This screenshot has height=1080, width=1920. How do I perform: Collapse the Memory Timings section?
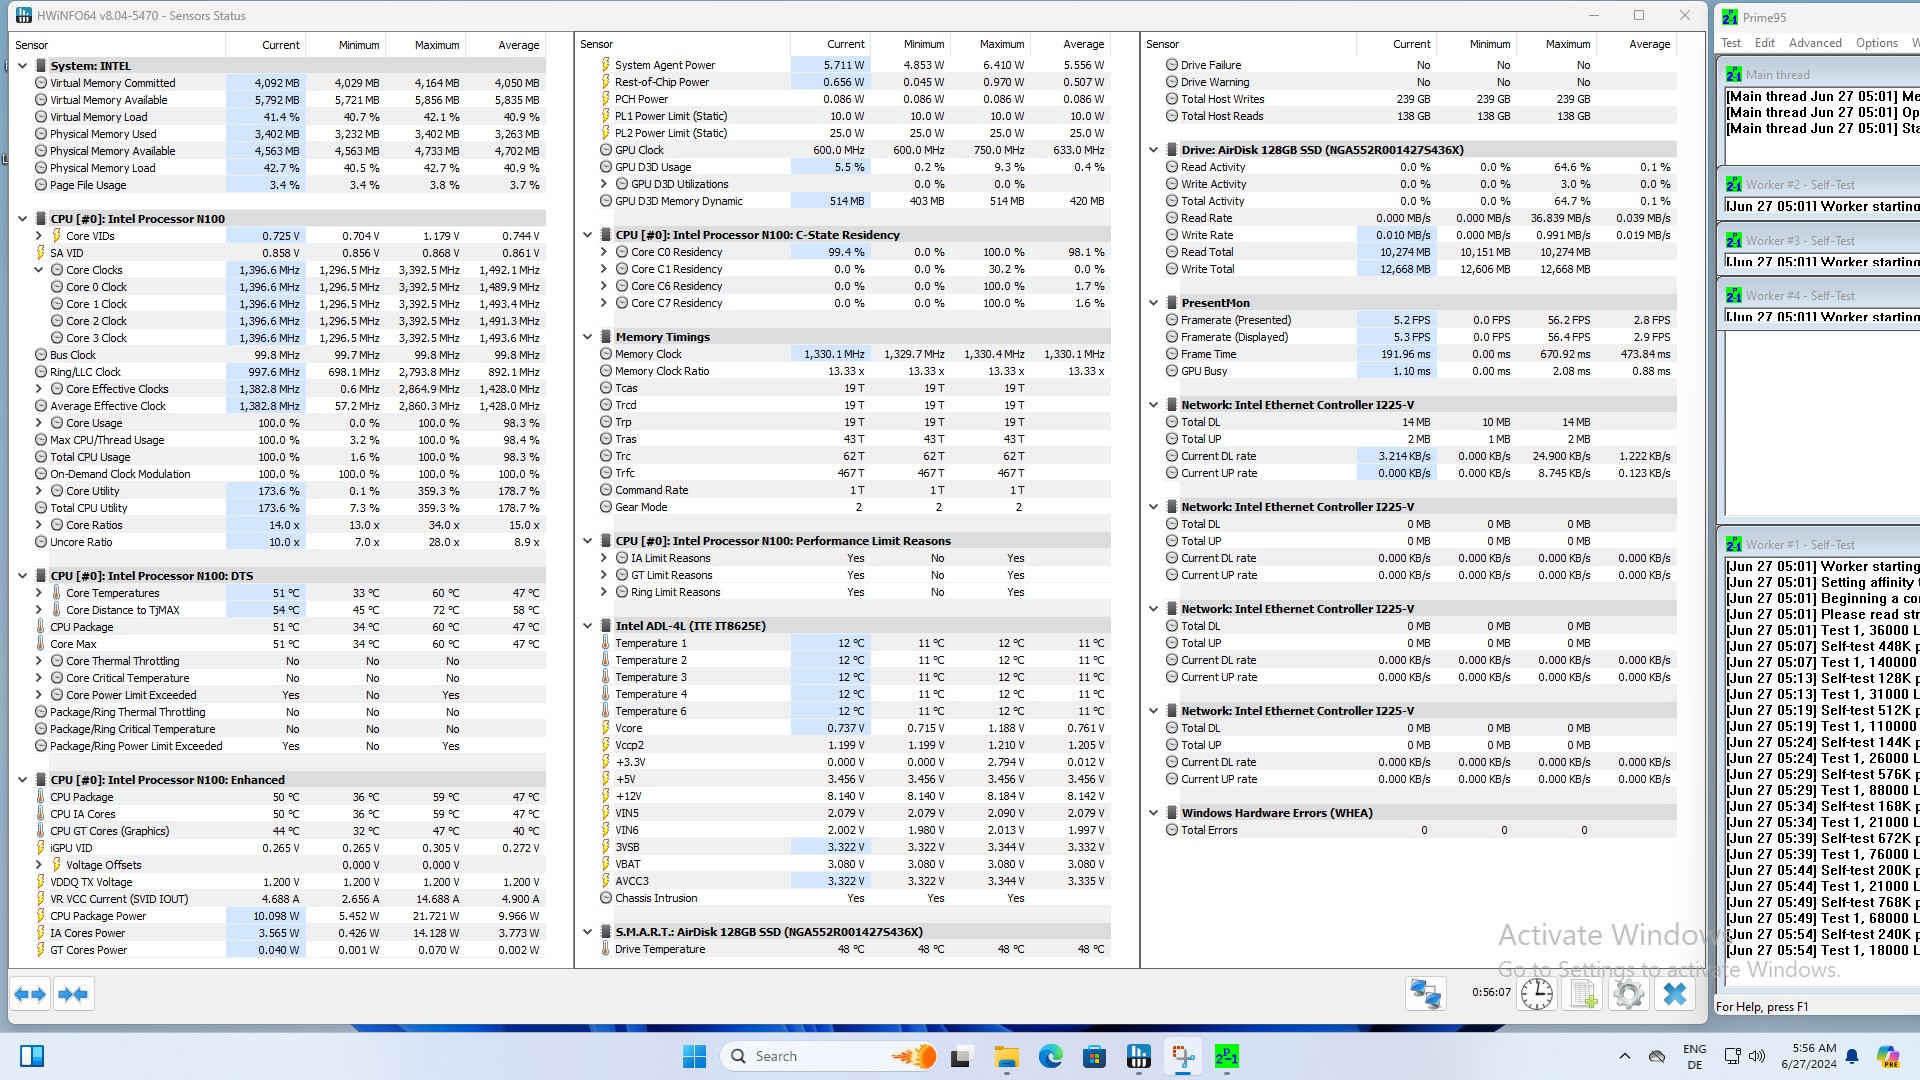coord(588,337)
